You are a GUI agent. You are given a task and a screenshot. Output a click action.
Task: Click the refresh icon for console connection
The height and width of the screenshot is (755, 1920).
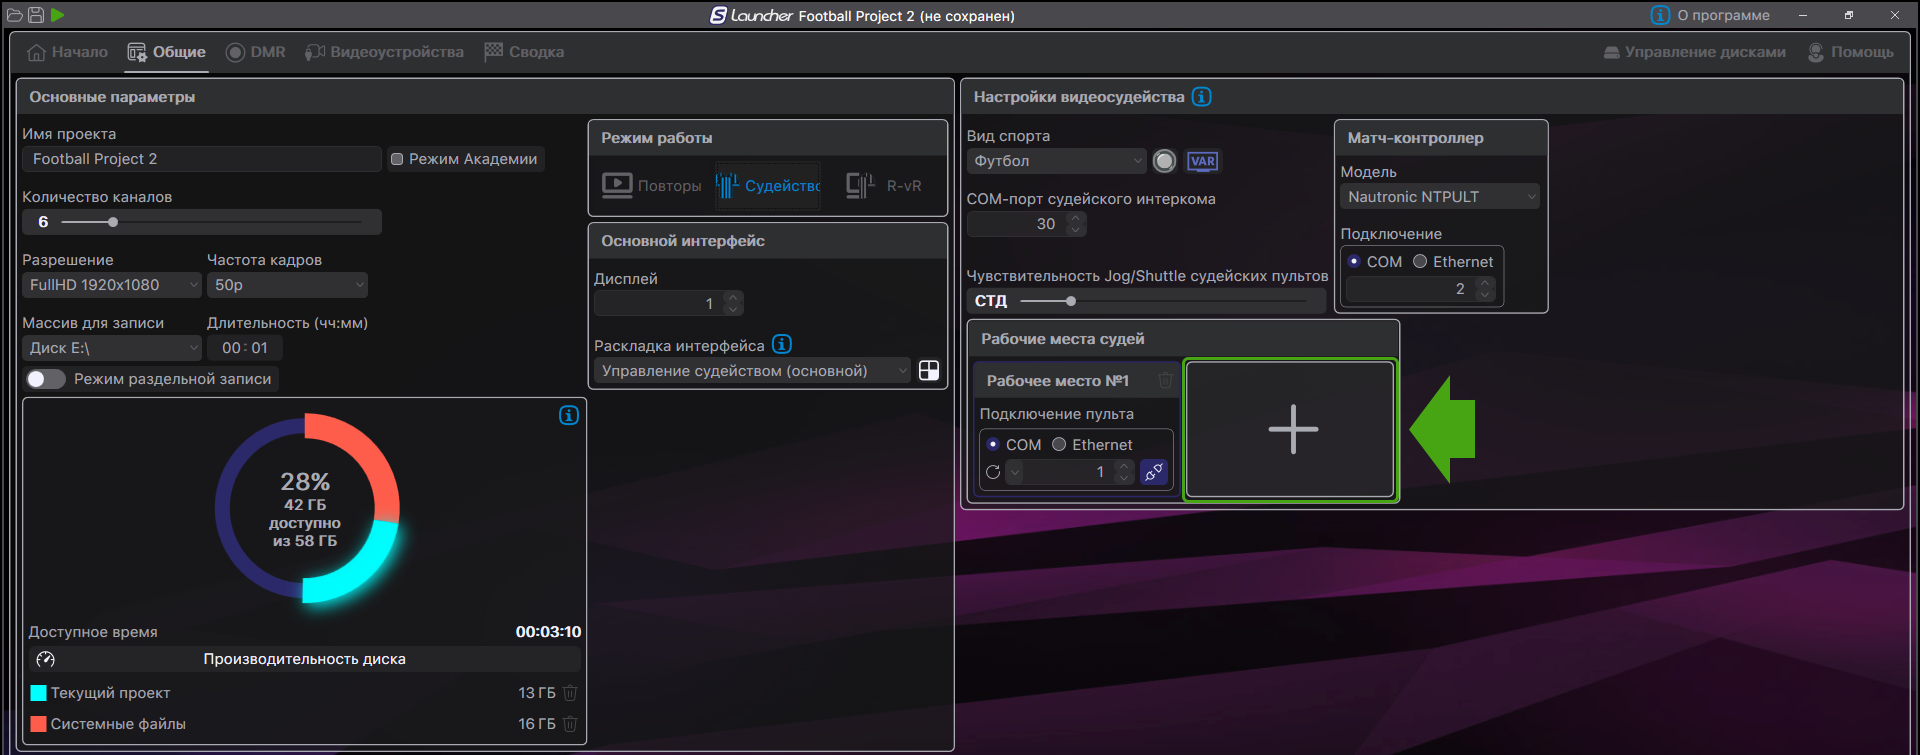[993, 472]
